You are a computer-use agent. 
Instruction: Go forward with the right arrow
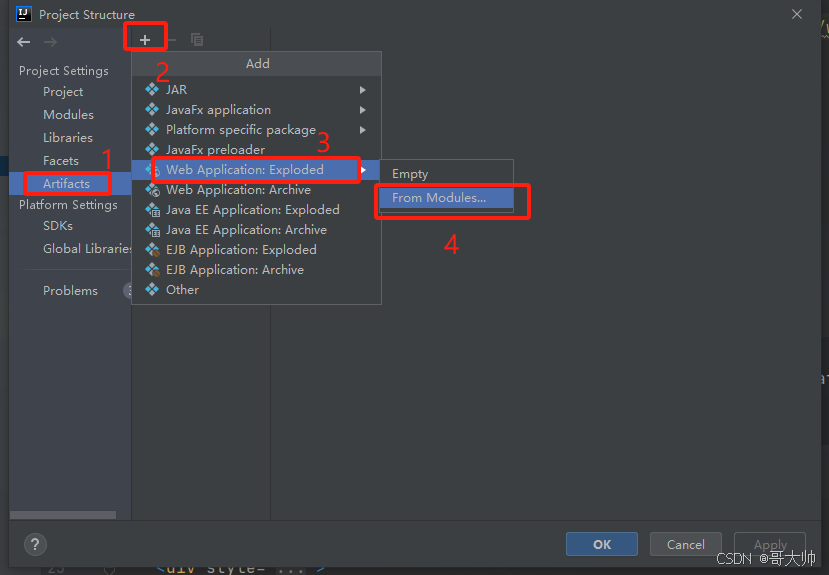(x=50, y=42)
